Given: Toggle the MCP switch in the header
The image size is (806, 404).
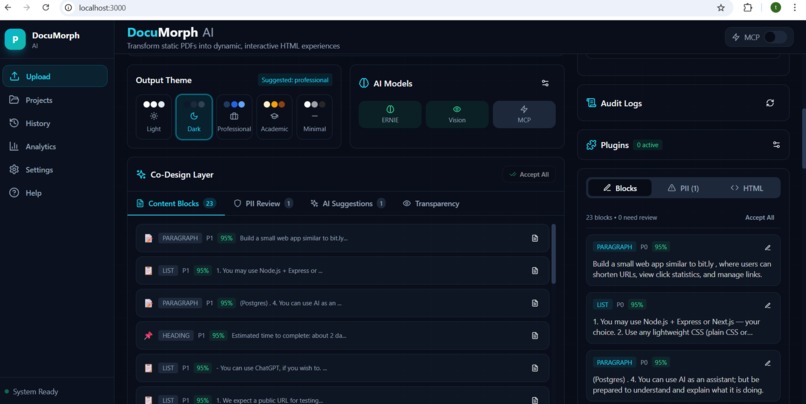Looking at the screenshot, I should (775, 37).
